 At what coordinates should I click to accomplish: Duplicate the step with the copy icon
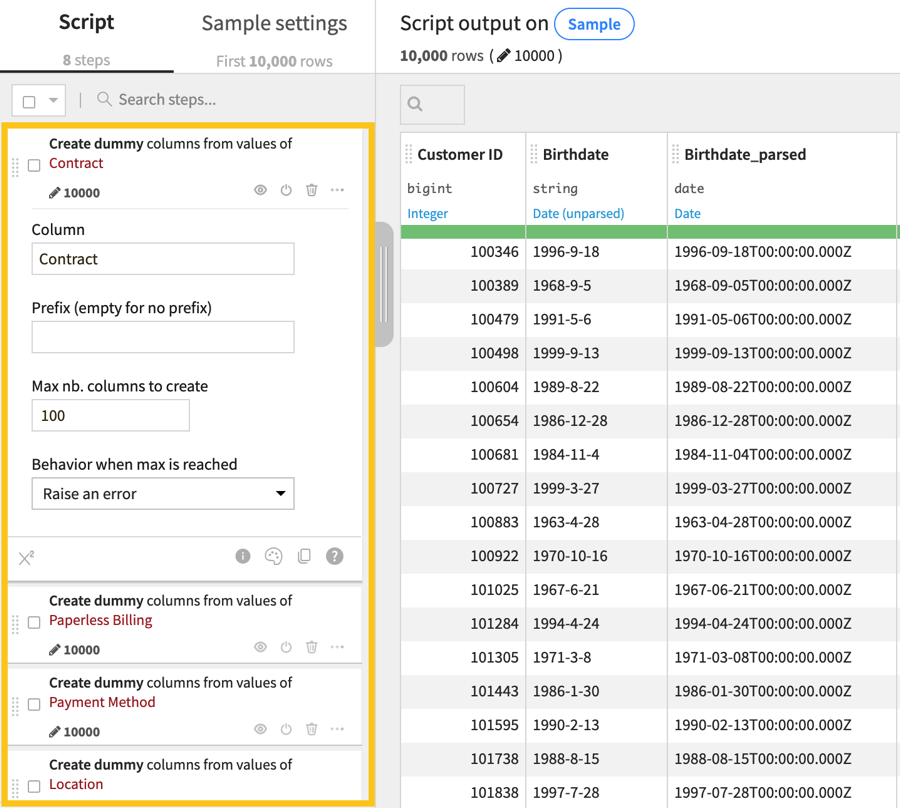click(x=304, y=556)
